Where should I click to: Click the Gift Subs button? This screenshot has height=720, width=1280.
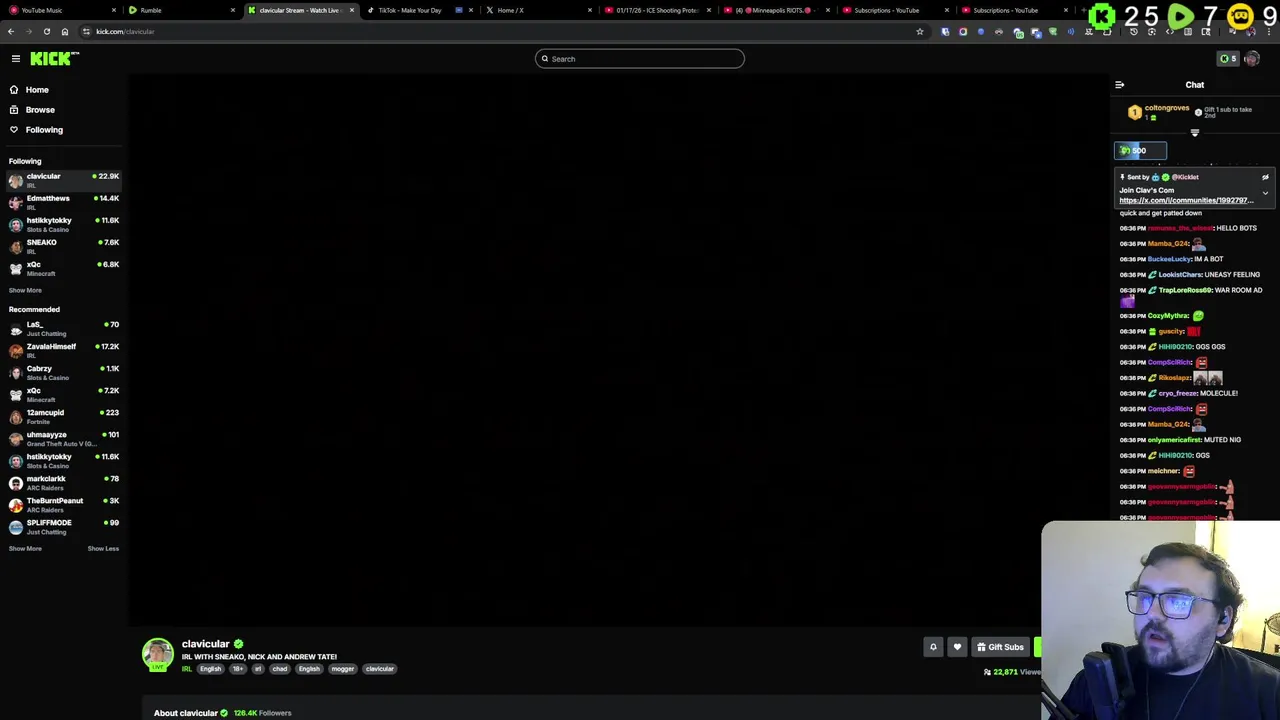[x=1000, y=647]
